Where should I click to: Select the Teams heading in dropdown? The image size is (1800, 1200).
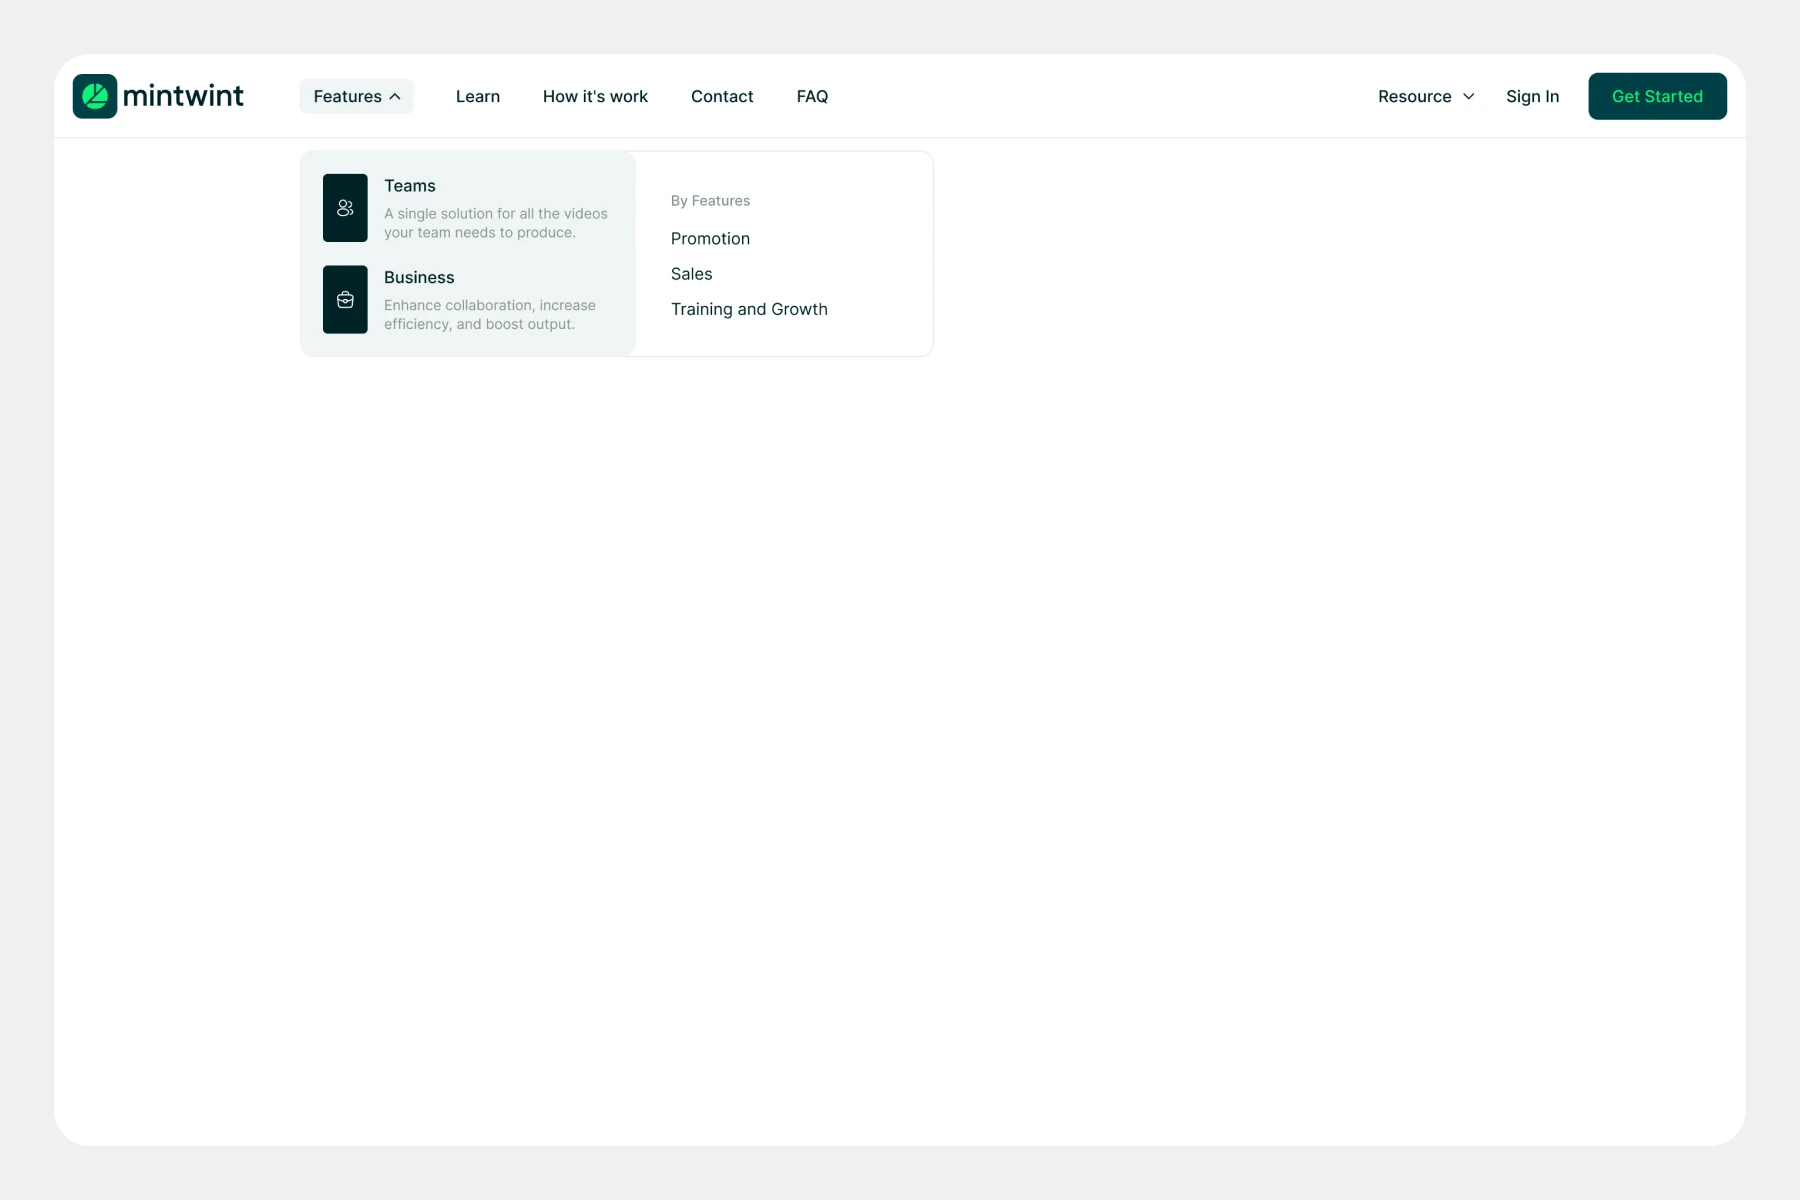point(410,186)
